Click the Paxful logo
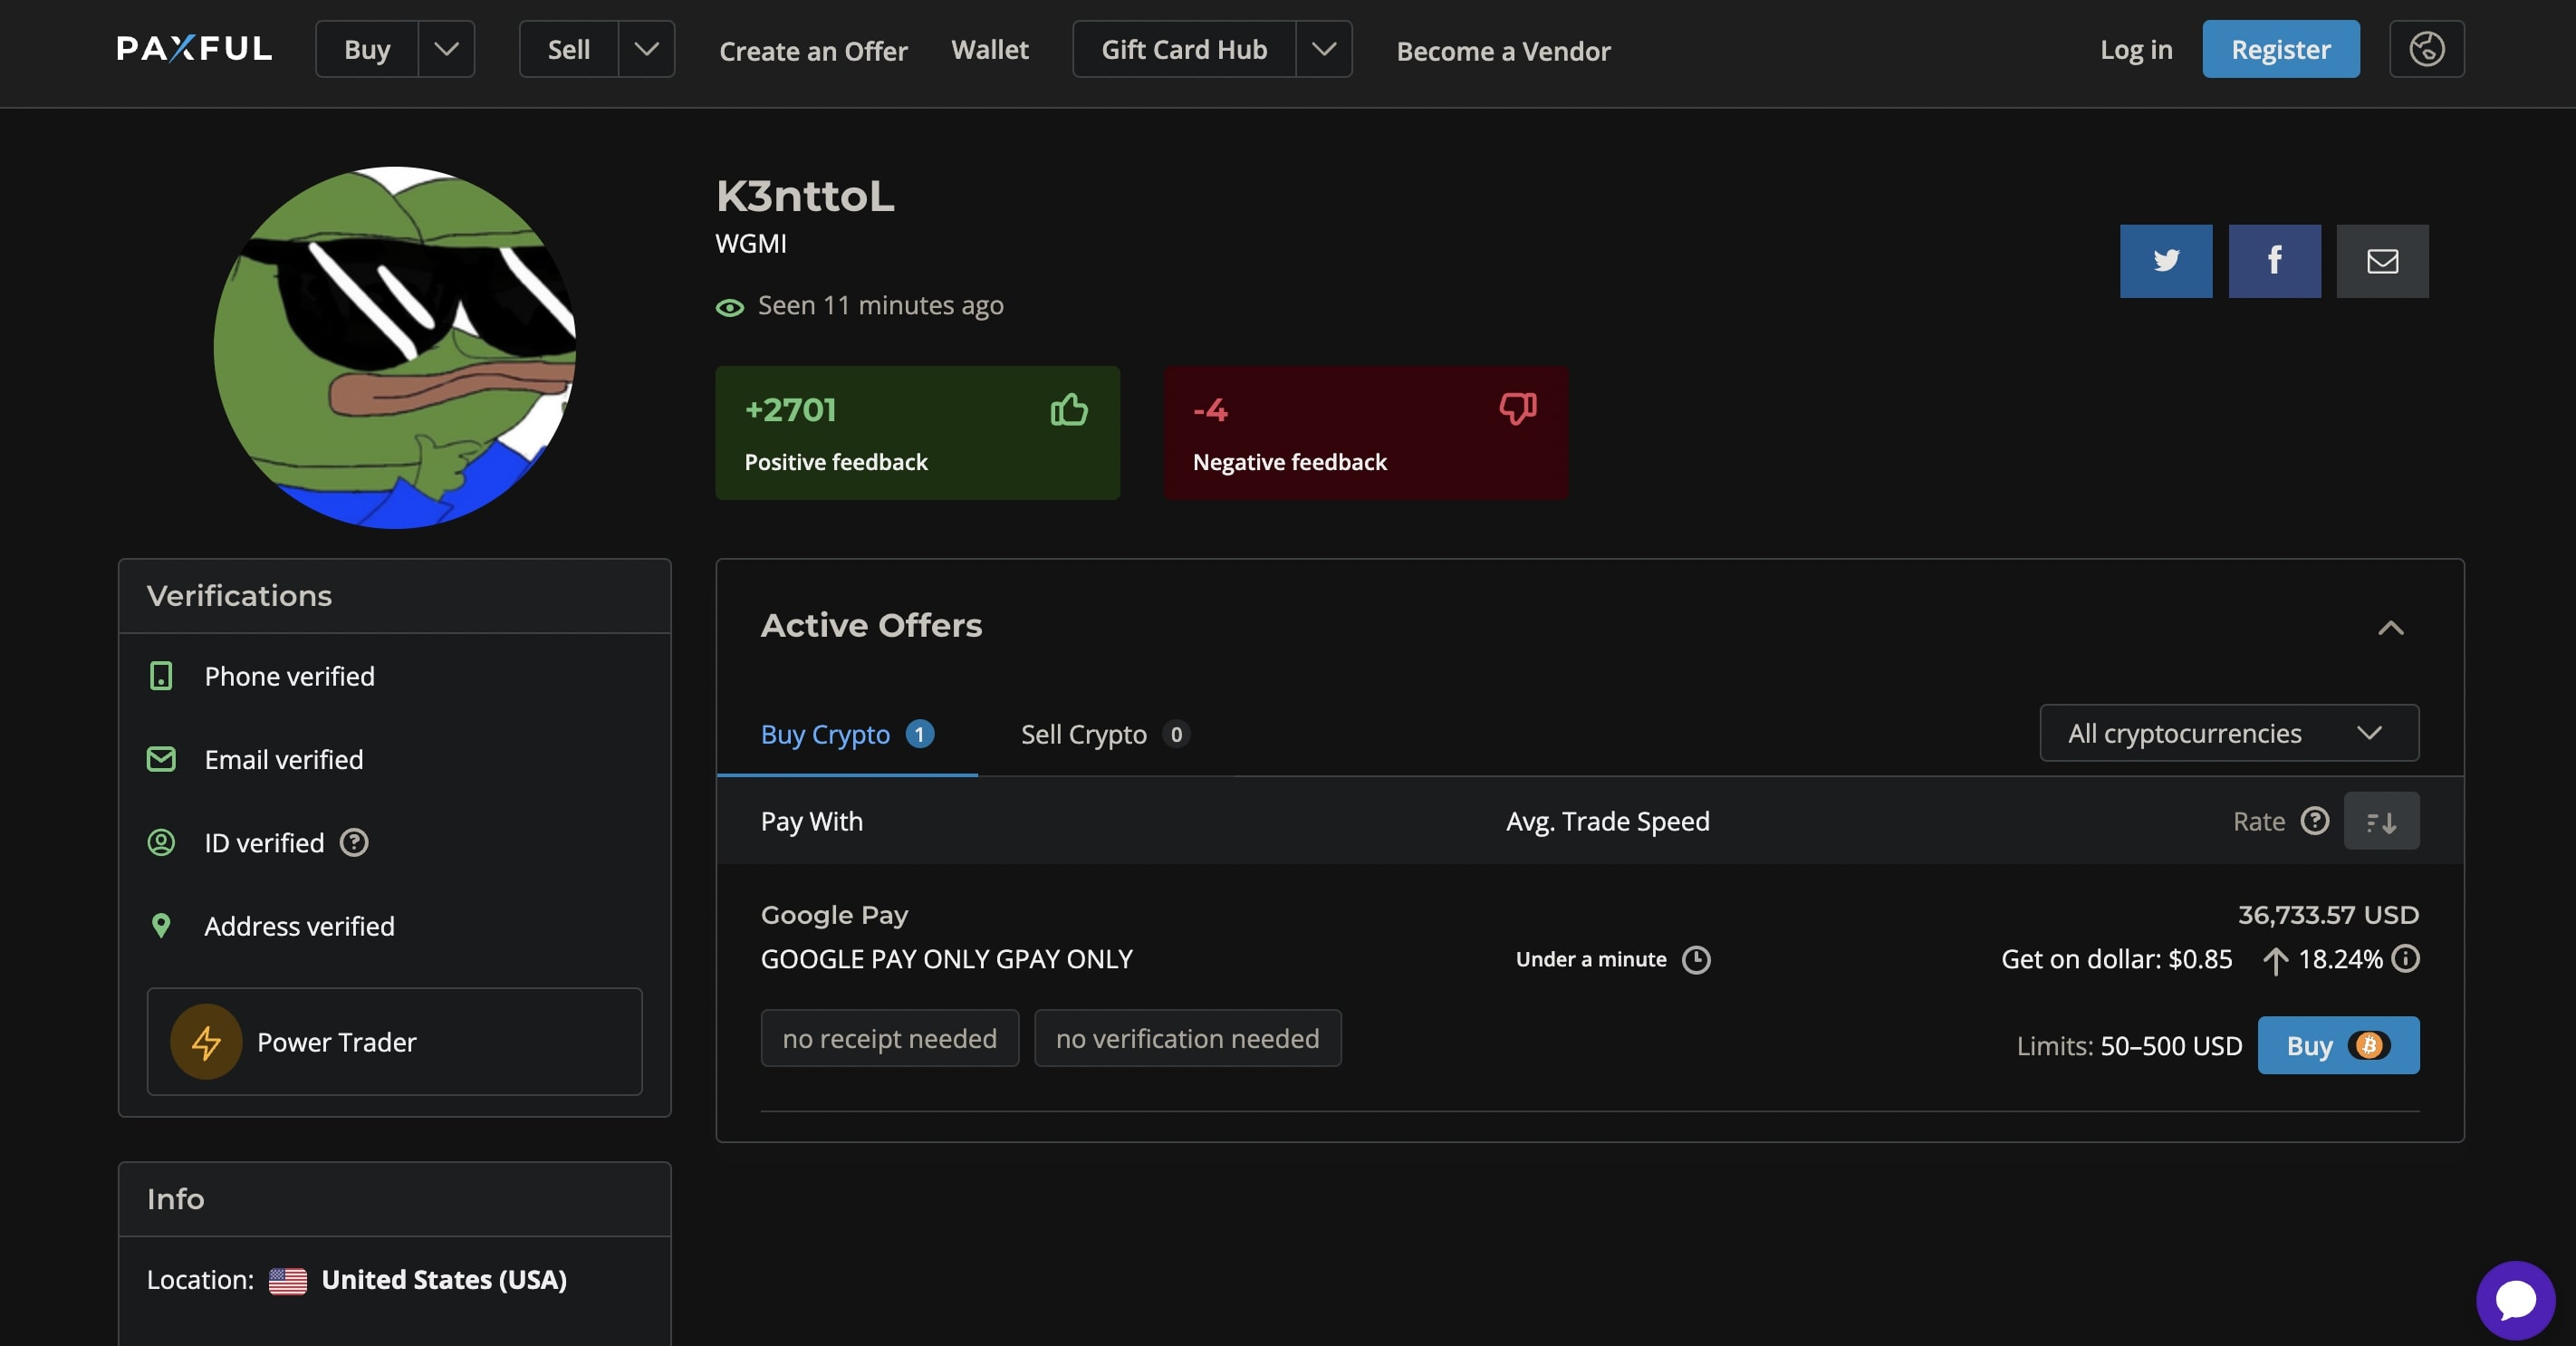Image resolution: width=2576 pixels, height=1346 pixels. [x=194, y=49]
